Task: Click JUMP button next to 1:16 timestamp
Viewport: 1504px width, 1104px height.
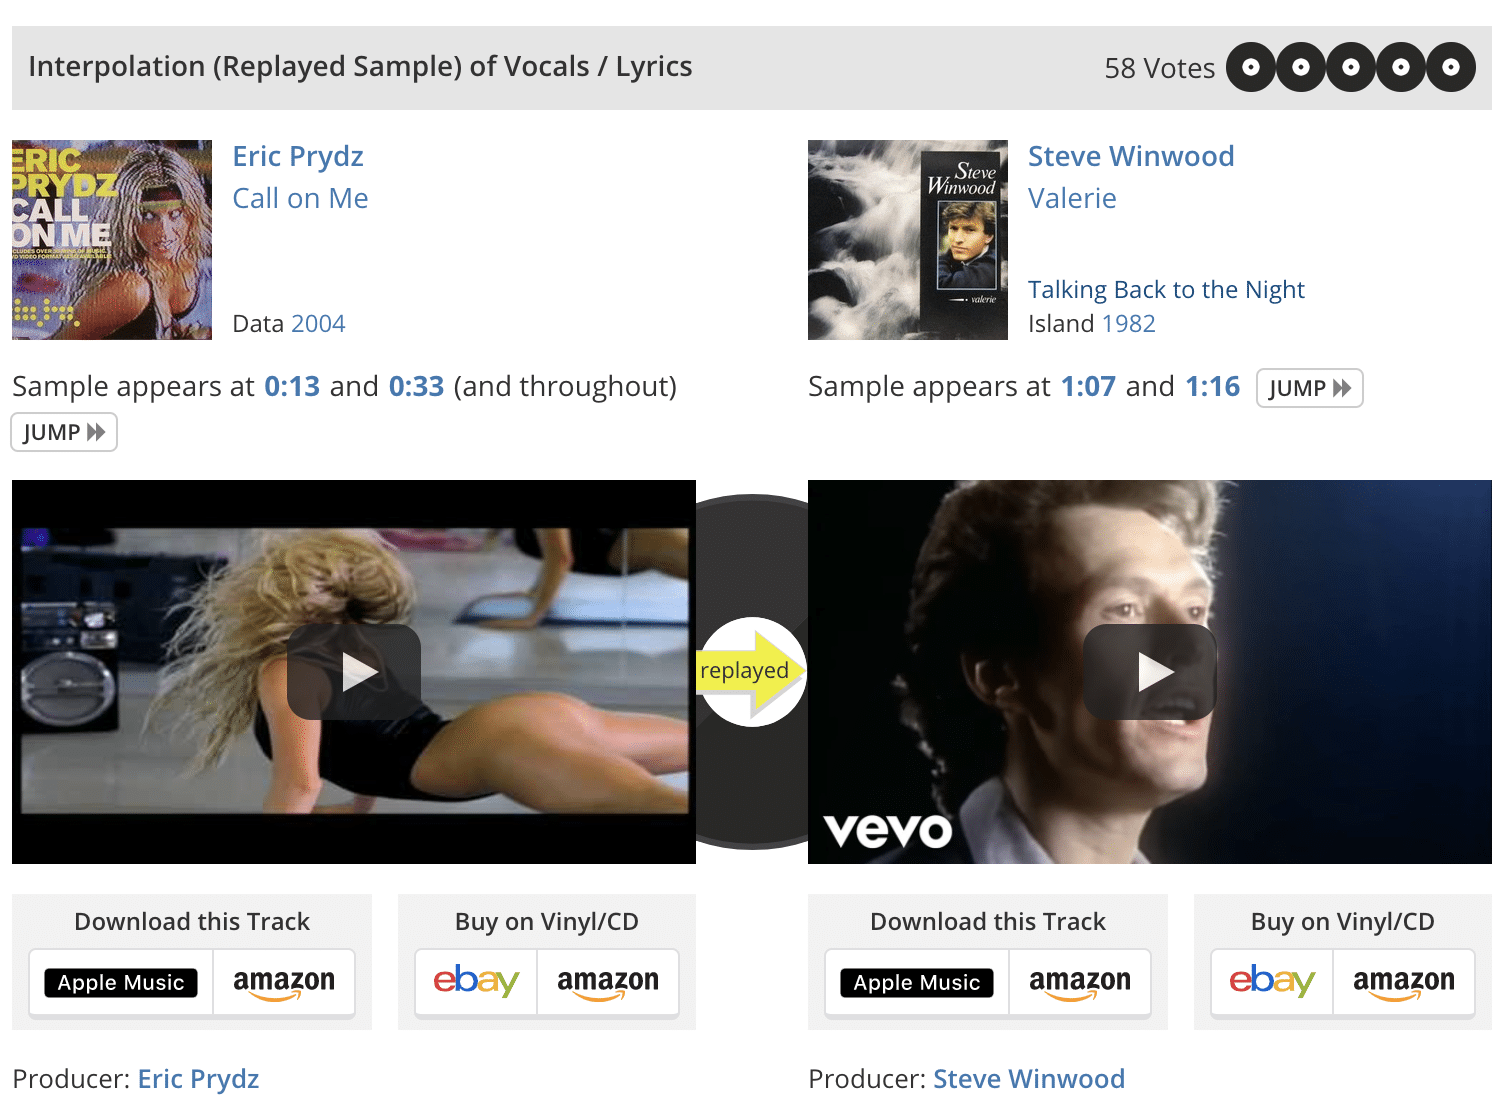Action: click(1309, 388)
